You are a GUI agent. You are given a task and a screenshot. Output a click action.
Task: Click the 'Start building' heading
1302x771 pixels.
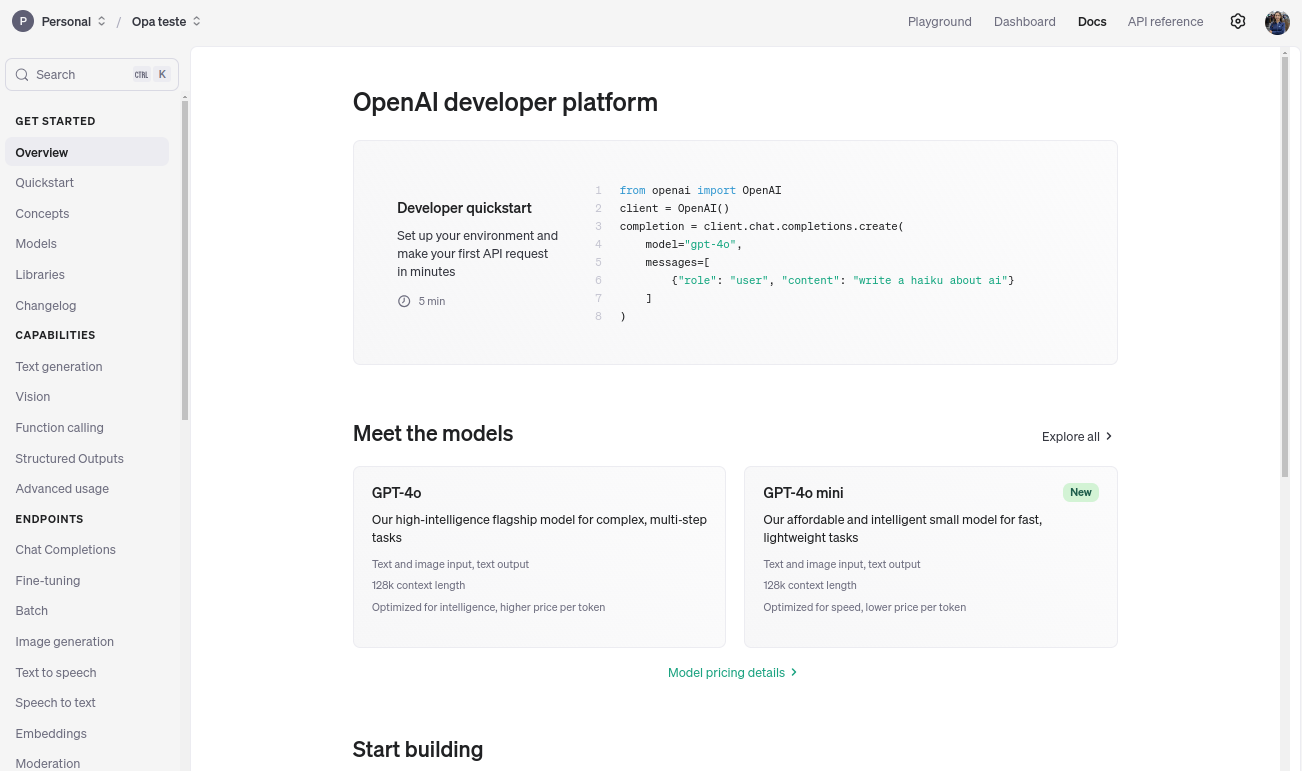(x=418, y=749)
